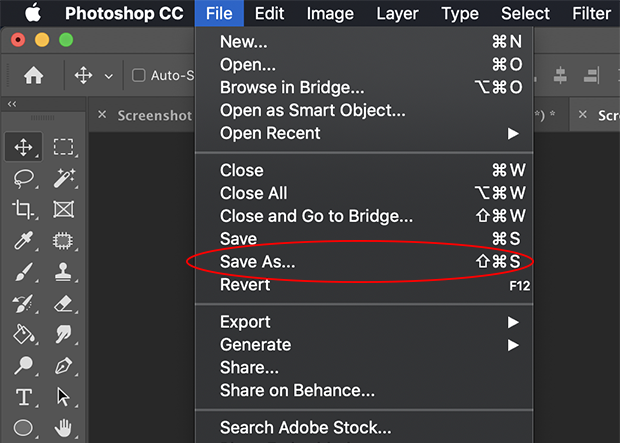Image resolution: width=620 pixels, height=443 pixels.
Task: Pick the Eyedropper tool
Action: [23, 240]
